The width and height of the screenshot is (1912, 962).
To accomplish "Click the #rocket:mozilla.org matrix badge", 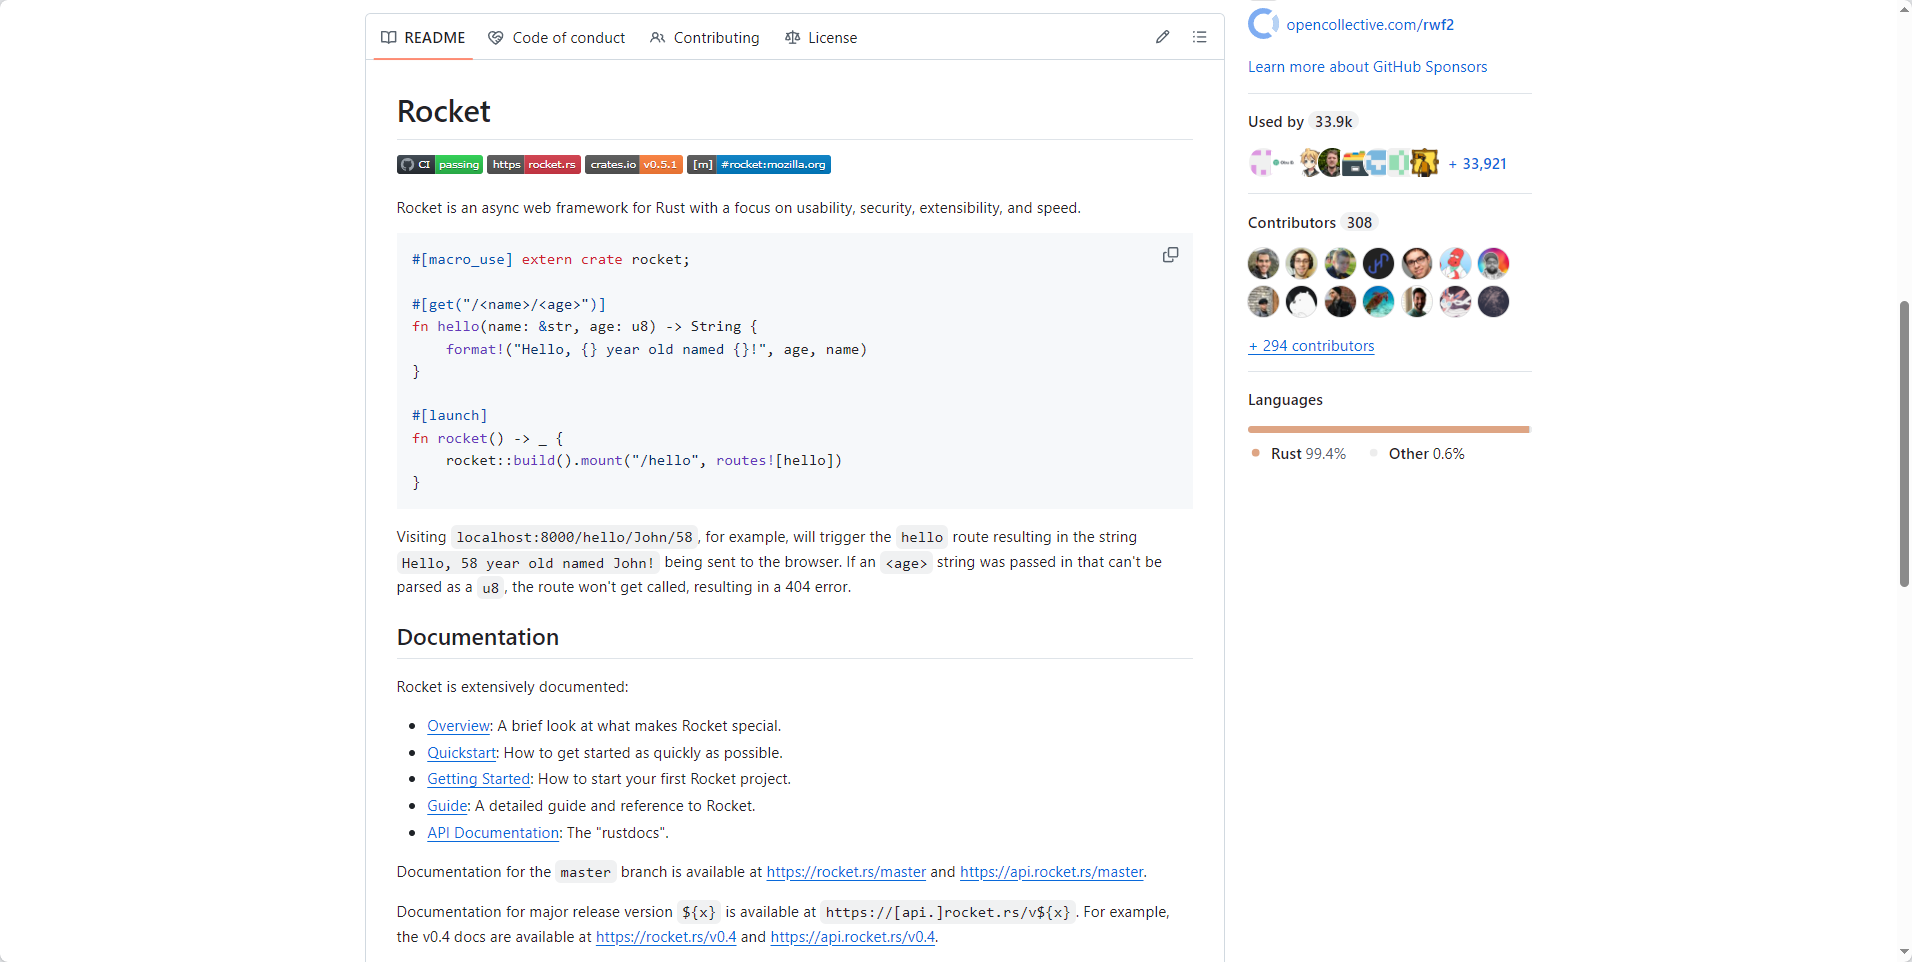I will [x=759, y=164].
